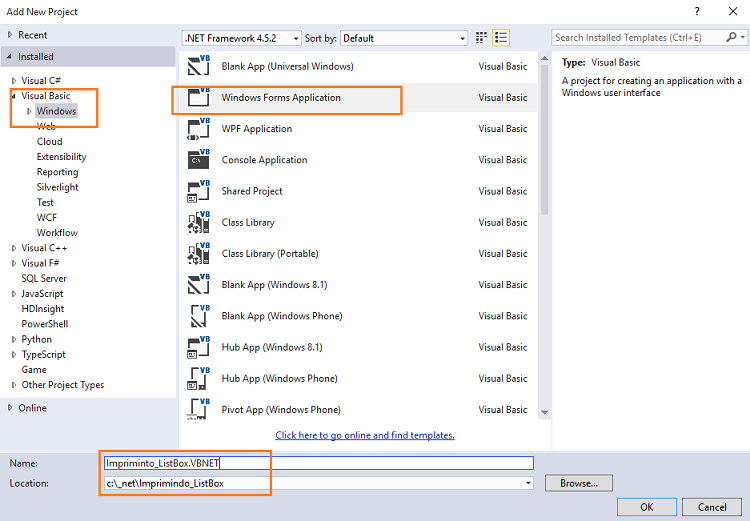This screenshot has width=750, height=521.
Task: Open the .NET Framework version dropdown
Action: click(x=242, y=38)
